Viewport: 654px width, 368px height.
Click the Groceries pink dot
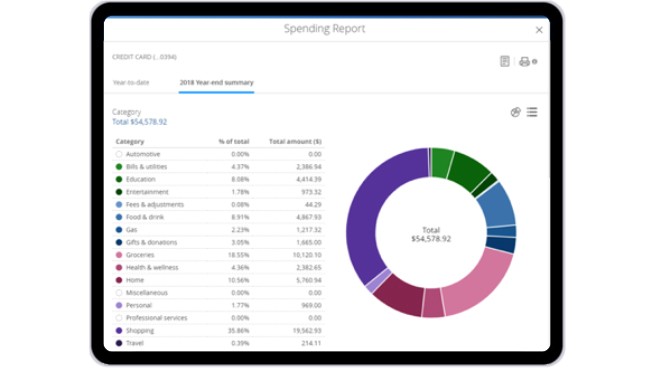pos(119,255)
